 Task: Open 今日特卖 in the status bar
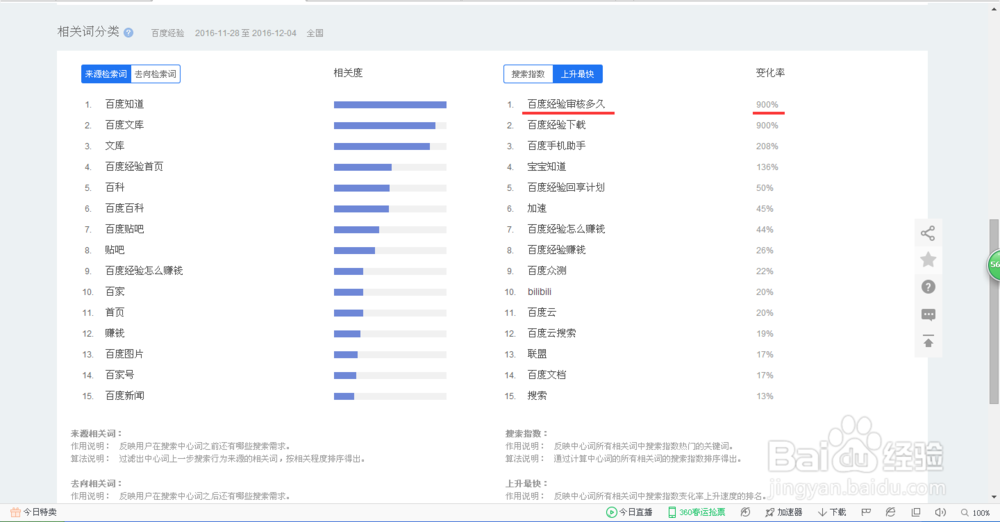[x=34, y=512]
